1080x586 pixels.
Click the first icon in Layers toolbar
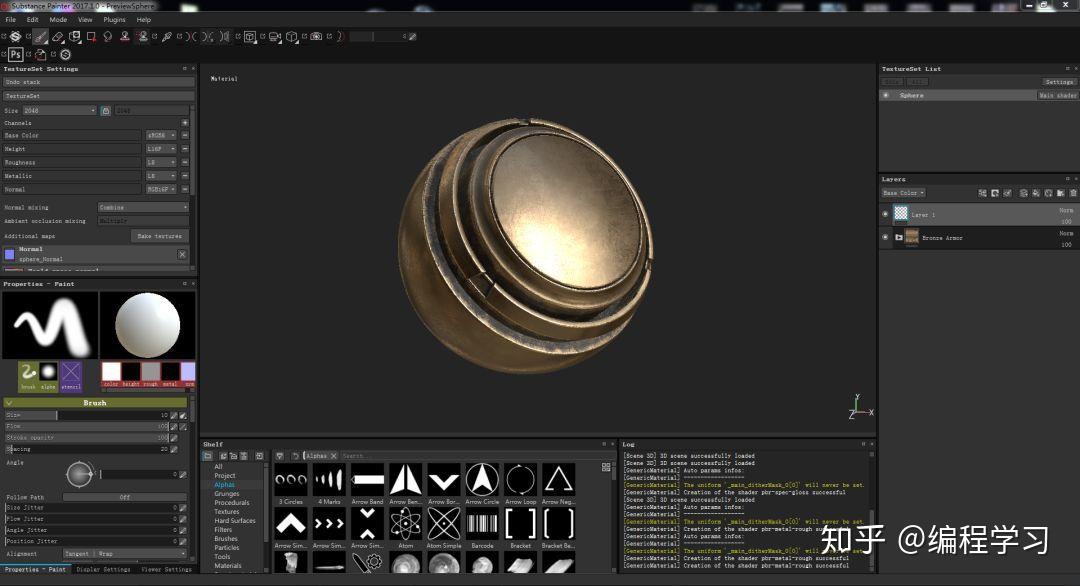point(982,193)
